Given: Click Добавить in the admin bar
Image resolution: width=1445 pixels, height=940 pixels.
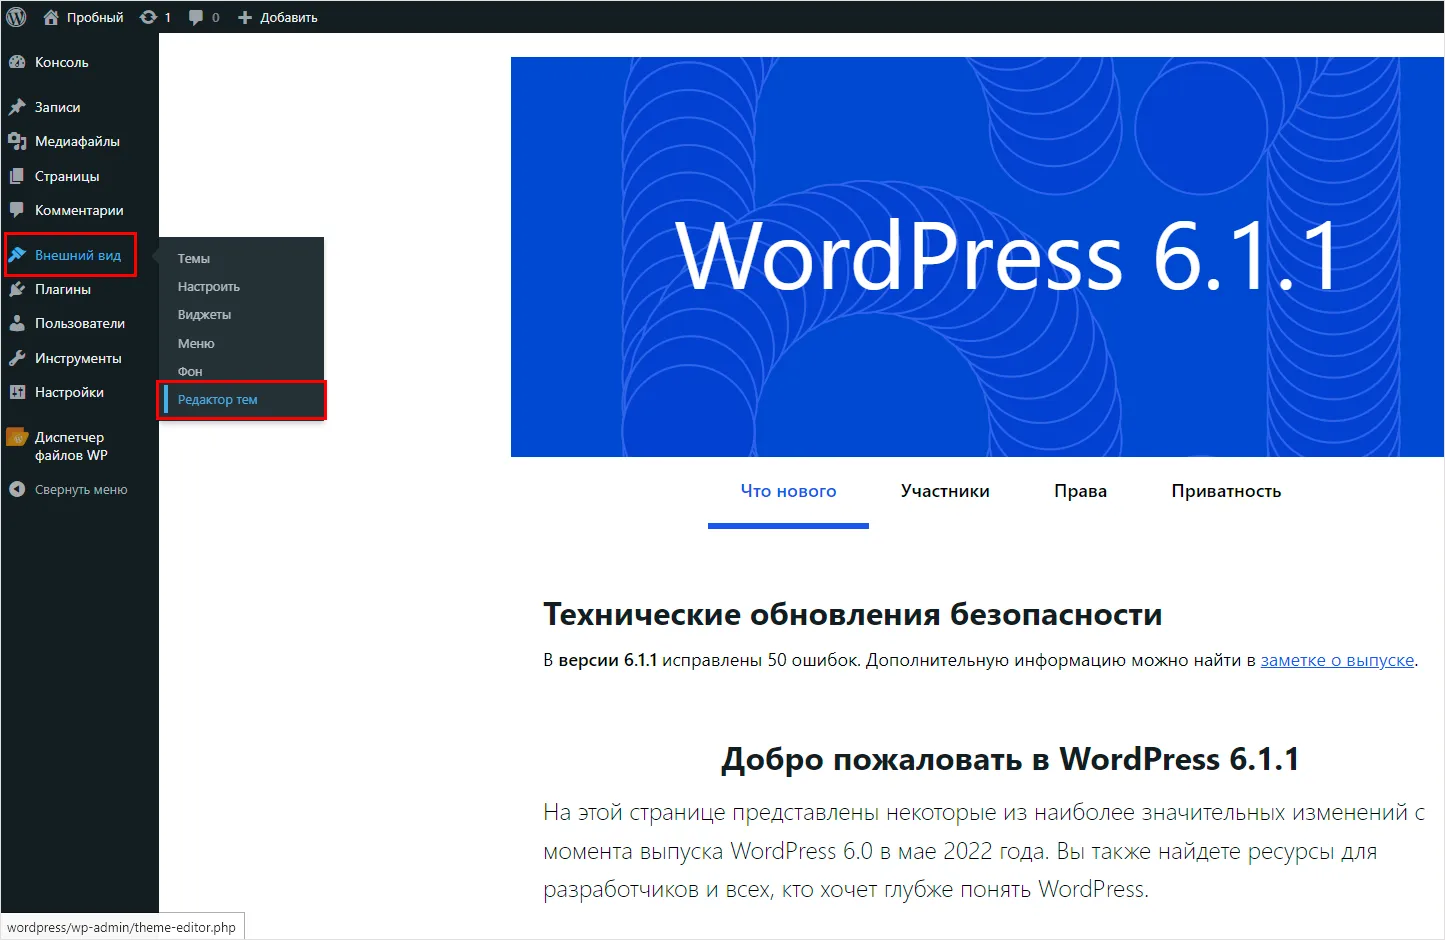Looking at the screenshot, I should (x=288, y=17).
